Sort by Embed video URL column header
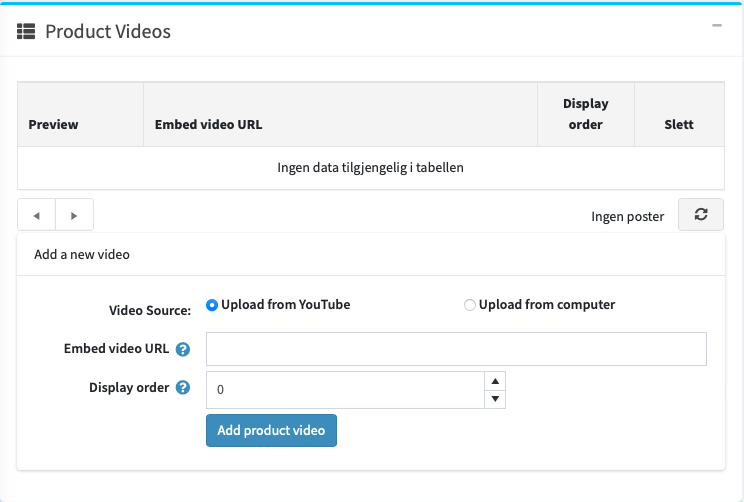This screenshot has height=502, width=744. [208, 125]
